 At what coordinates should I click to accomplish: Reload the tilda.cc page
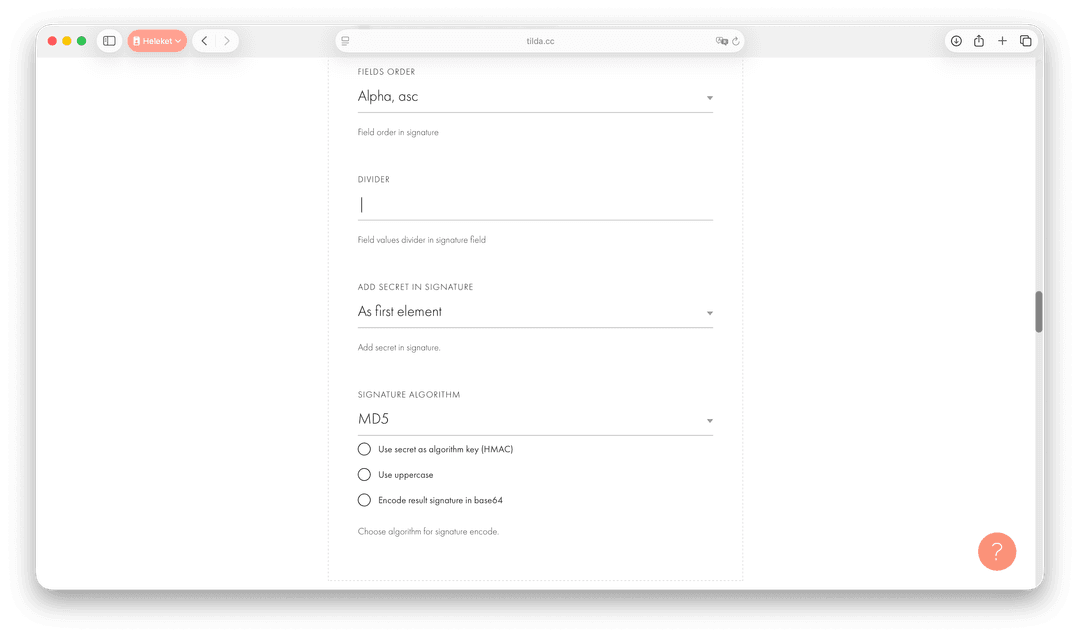736,41
